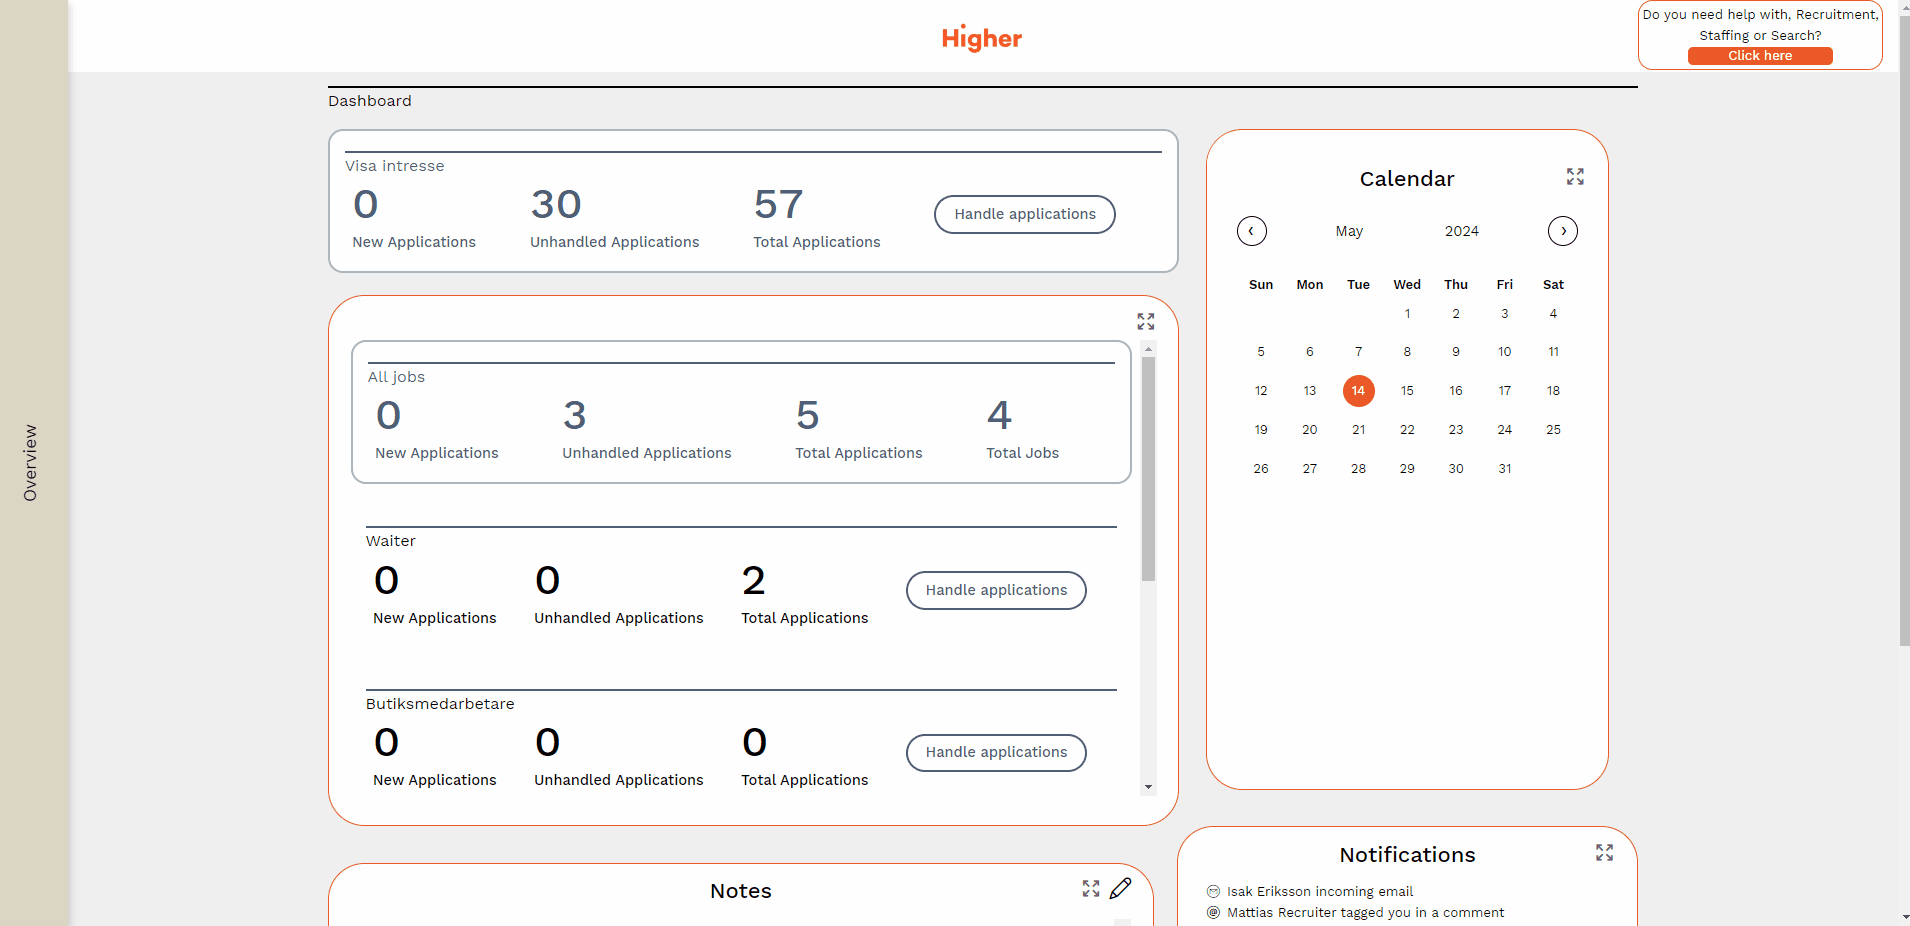Expand the Notes widget

1090,889
